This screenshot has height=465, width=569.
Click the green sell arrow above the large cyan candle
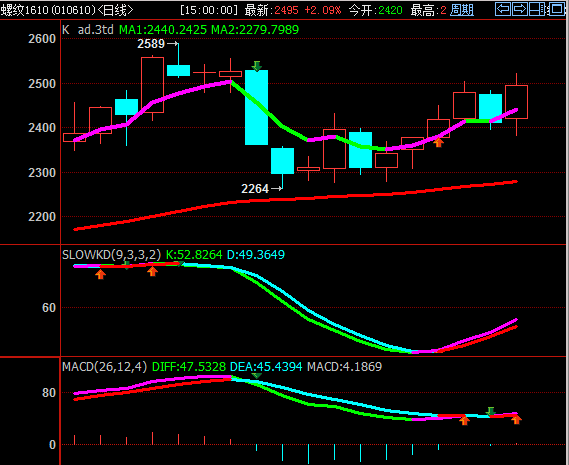coord(257,66)
